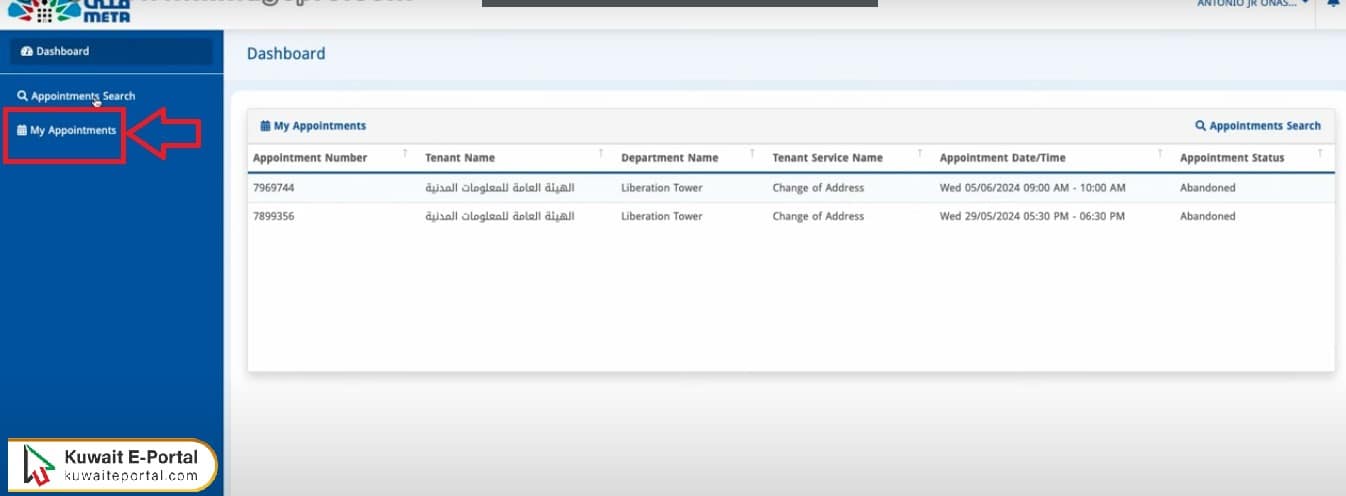Sort by Appointment Date/Time column arrow

tap(1160, 153)
